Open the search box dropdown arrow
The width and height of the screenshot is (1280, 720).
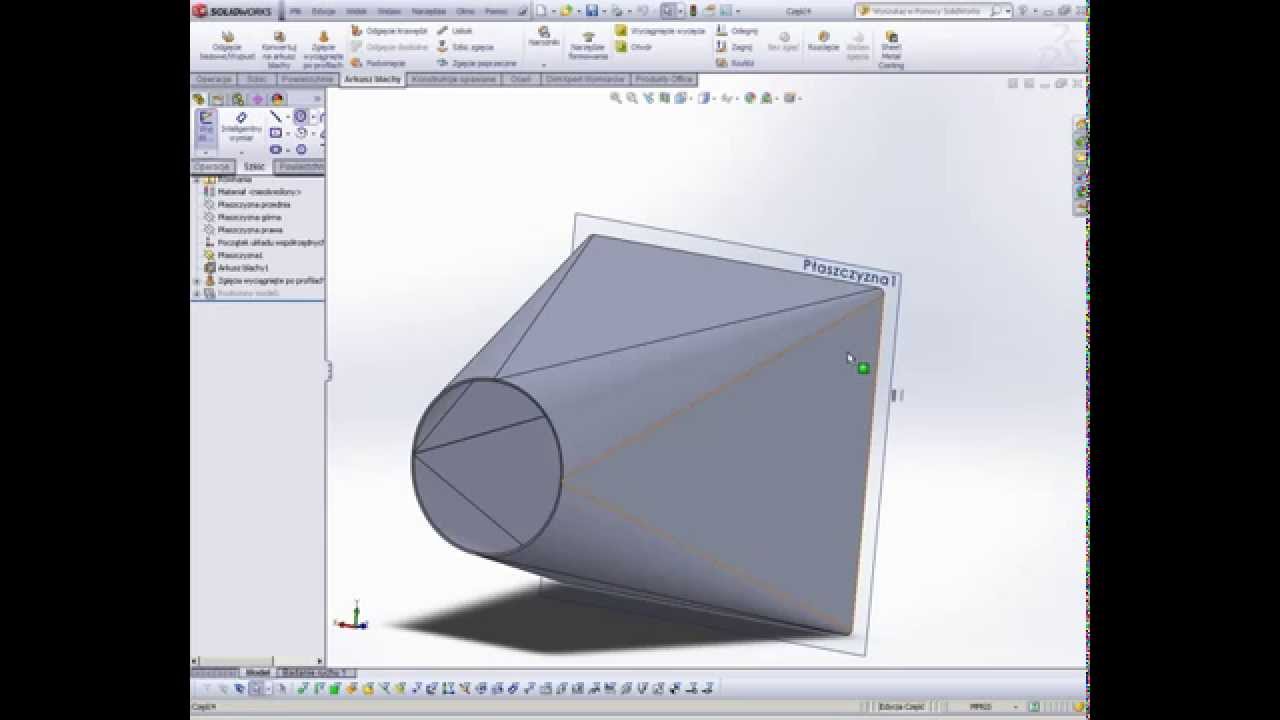pos(1008,11)
